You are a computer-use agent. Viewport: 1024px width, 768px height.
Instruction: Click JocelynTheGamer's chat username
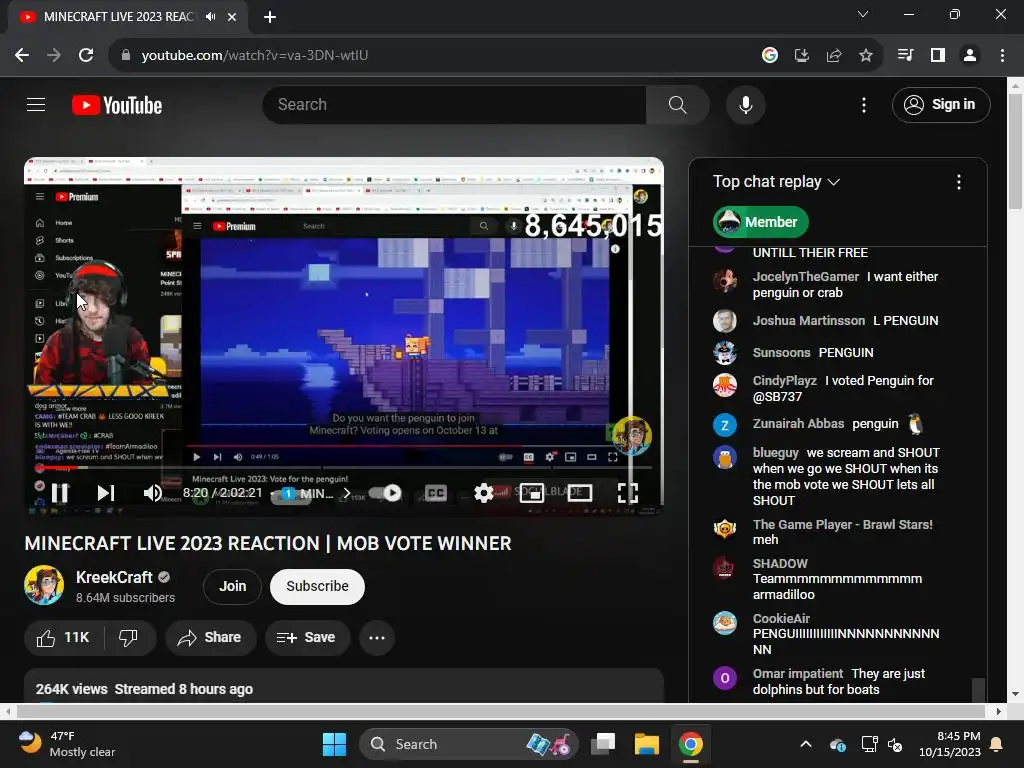[805, 277]
